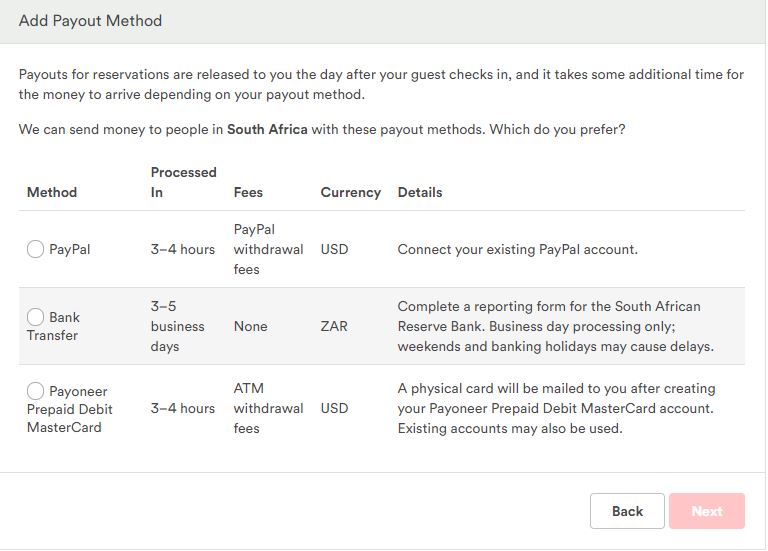Click the 3–5 business days cell
This screenshot has height=551, width=768.
point(178,326)
